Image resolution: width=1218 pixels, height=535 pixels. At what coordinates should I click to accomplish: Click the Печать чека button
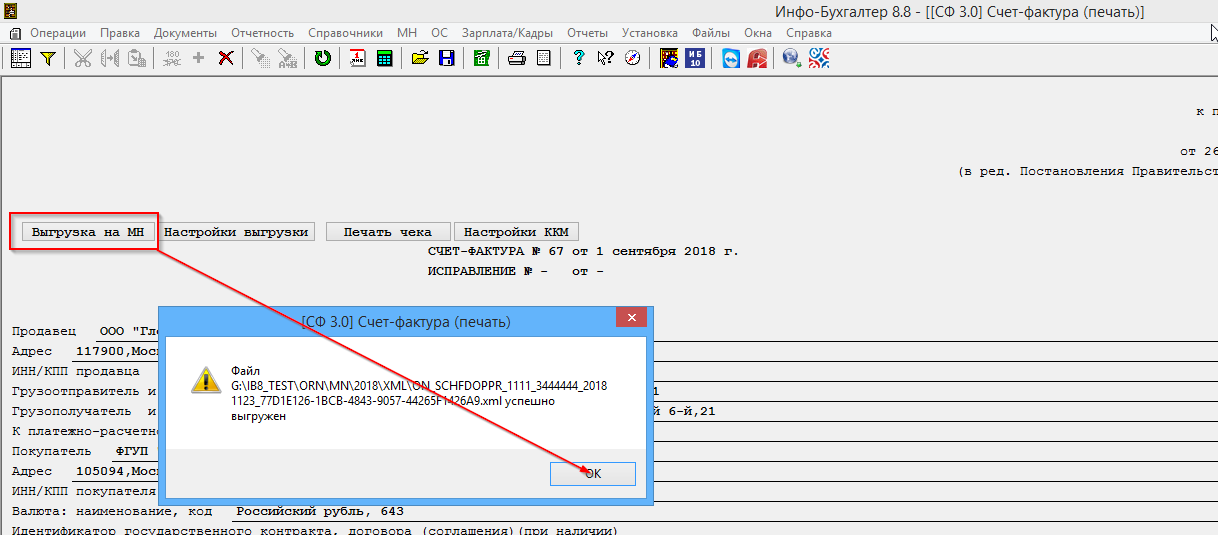pyautogui.click(x=387, y=232)
